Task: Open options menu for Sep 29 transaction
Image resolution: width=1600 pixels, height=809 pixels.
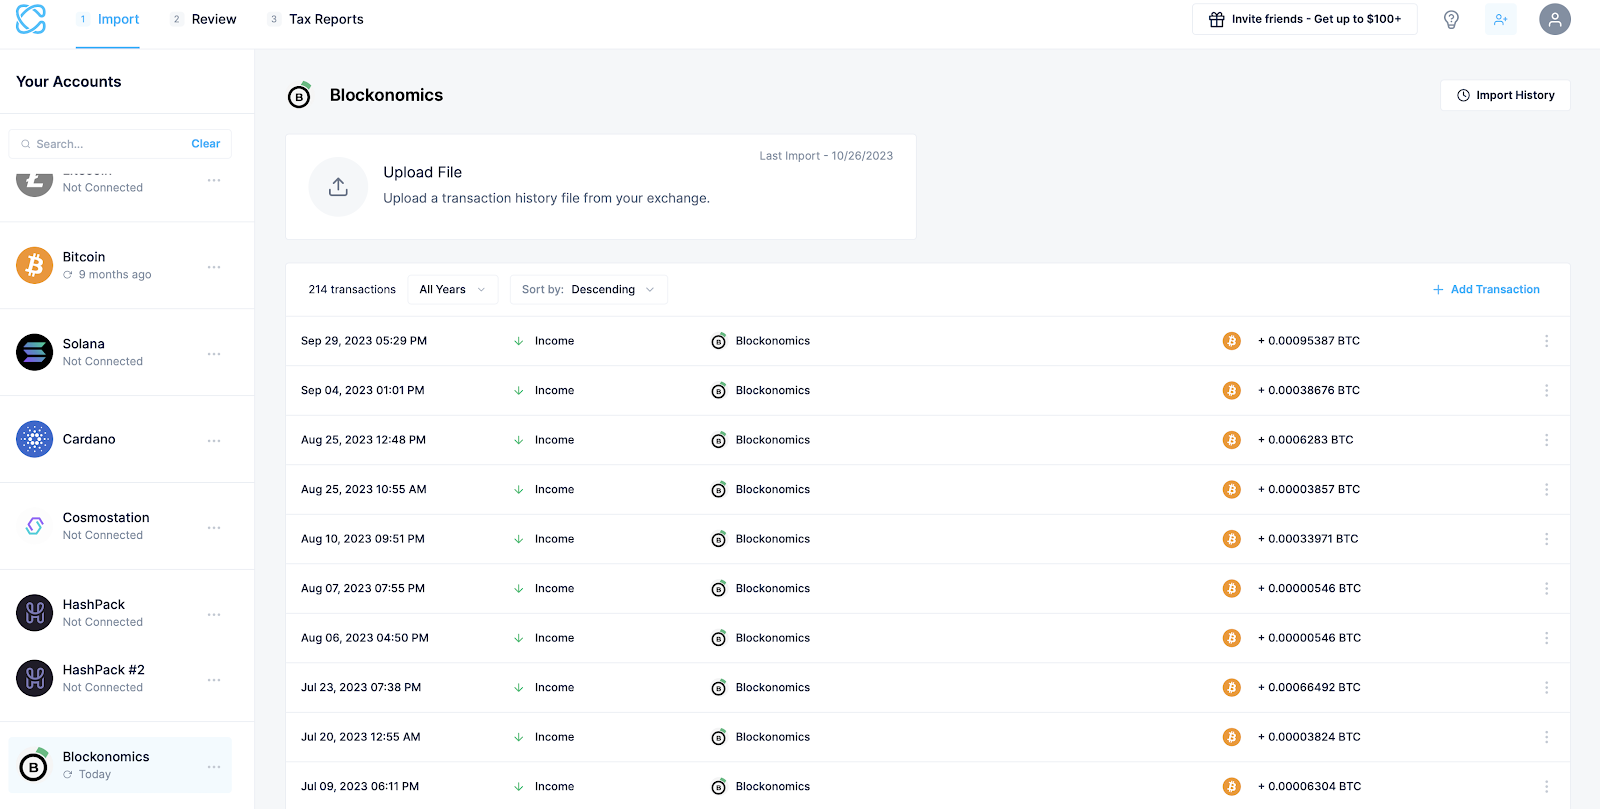Action: coord(1546,341)
